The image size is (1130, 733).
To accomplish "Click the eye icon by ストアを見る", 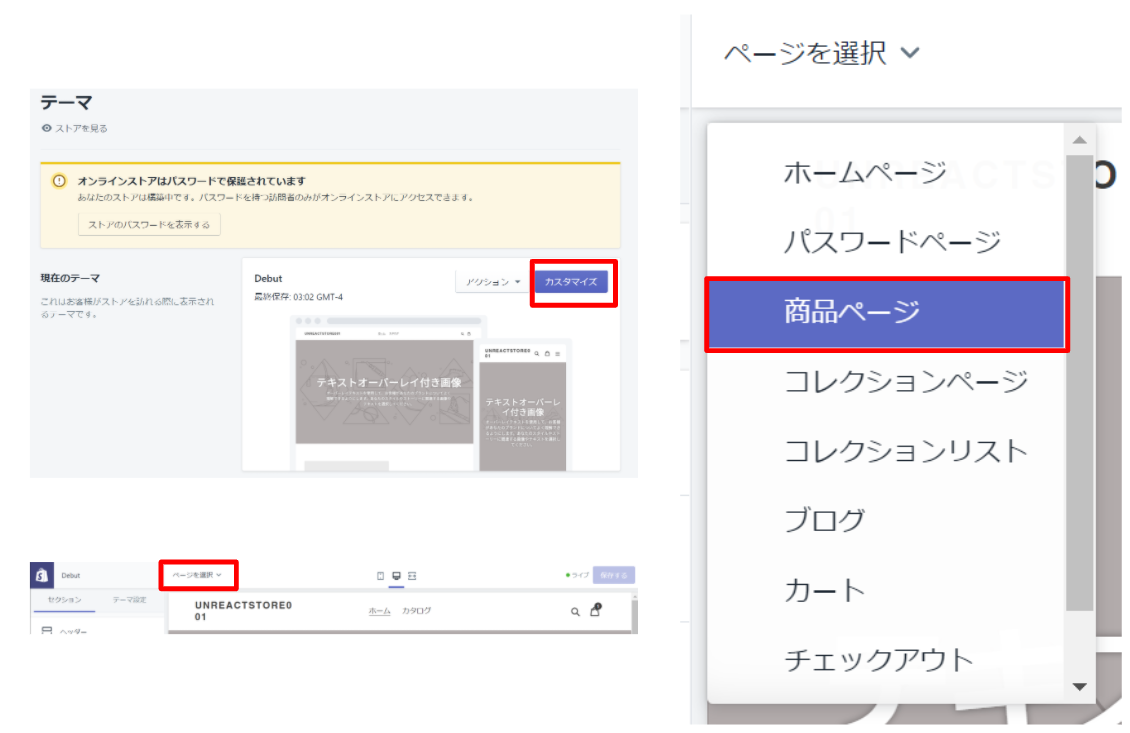I will 46,128.
